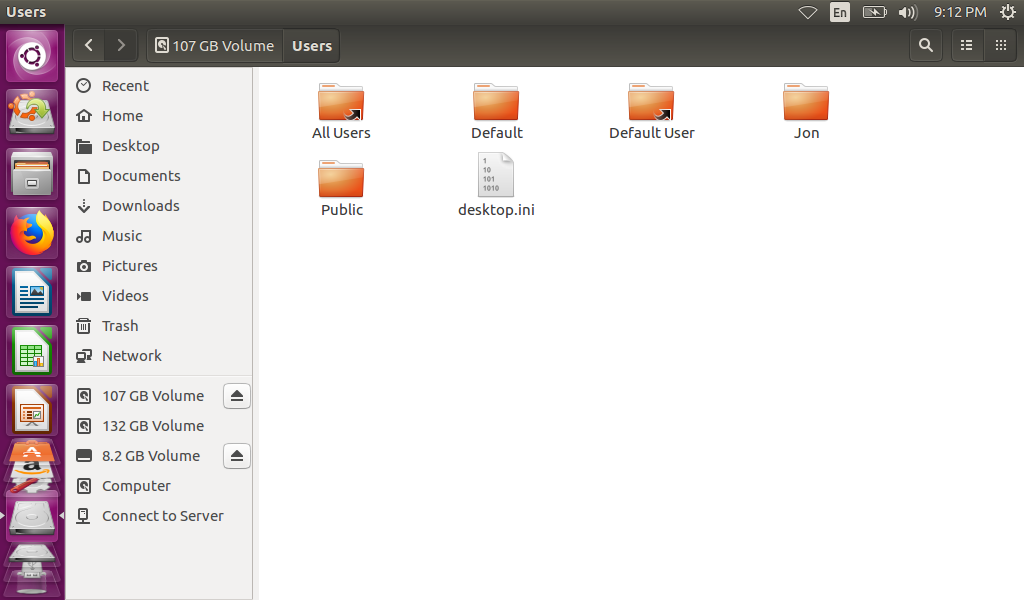
Task: Open Trash from the sidebar
Action: 120,326
